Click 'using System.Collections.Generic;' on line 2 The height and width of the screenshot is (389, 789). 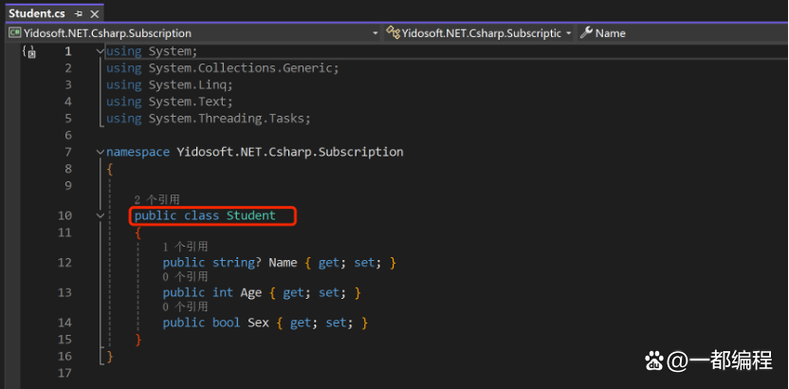pyautogui.click(x=222, y=68)
